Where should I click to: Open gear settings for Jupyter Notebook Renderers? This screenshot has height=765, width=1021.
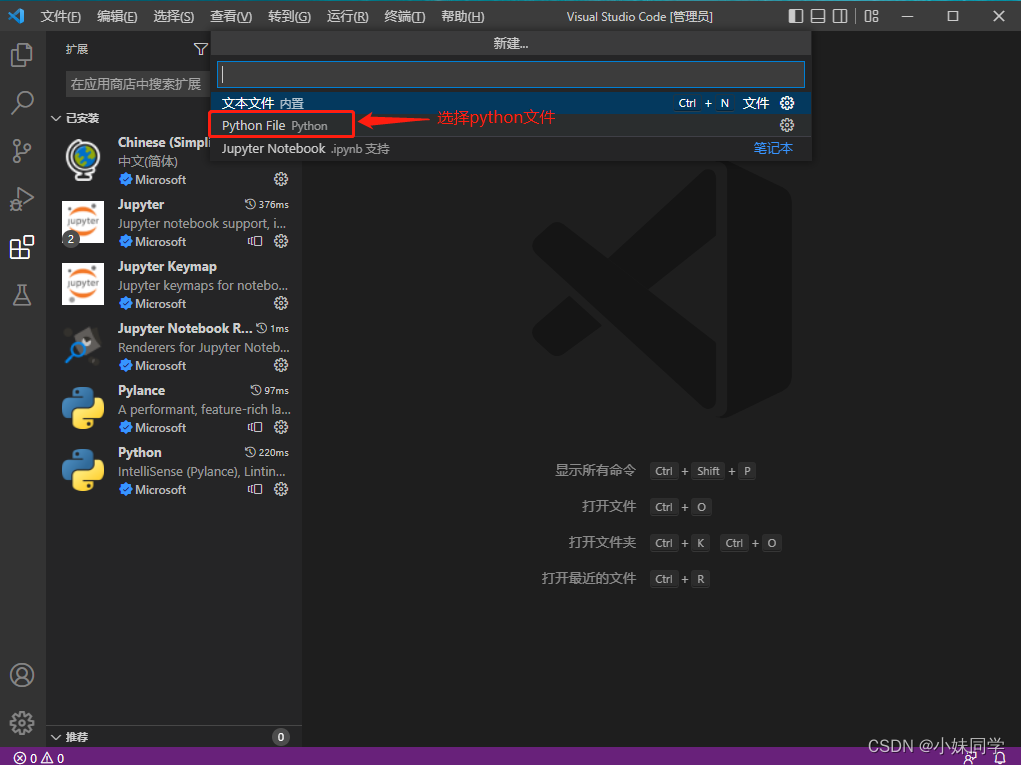click(281, 365)
